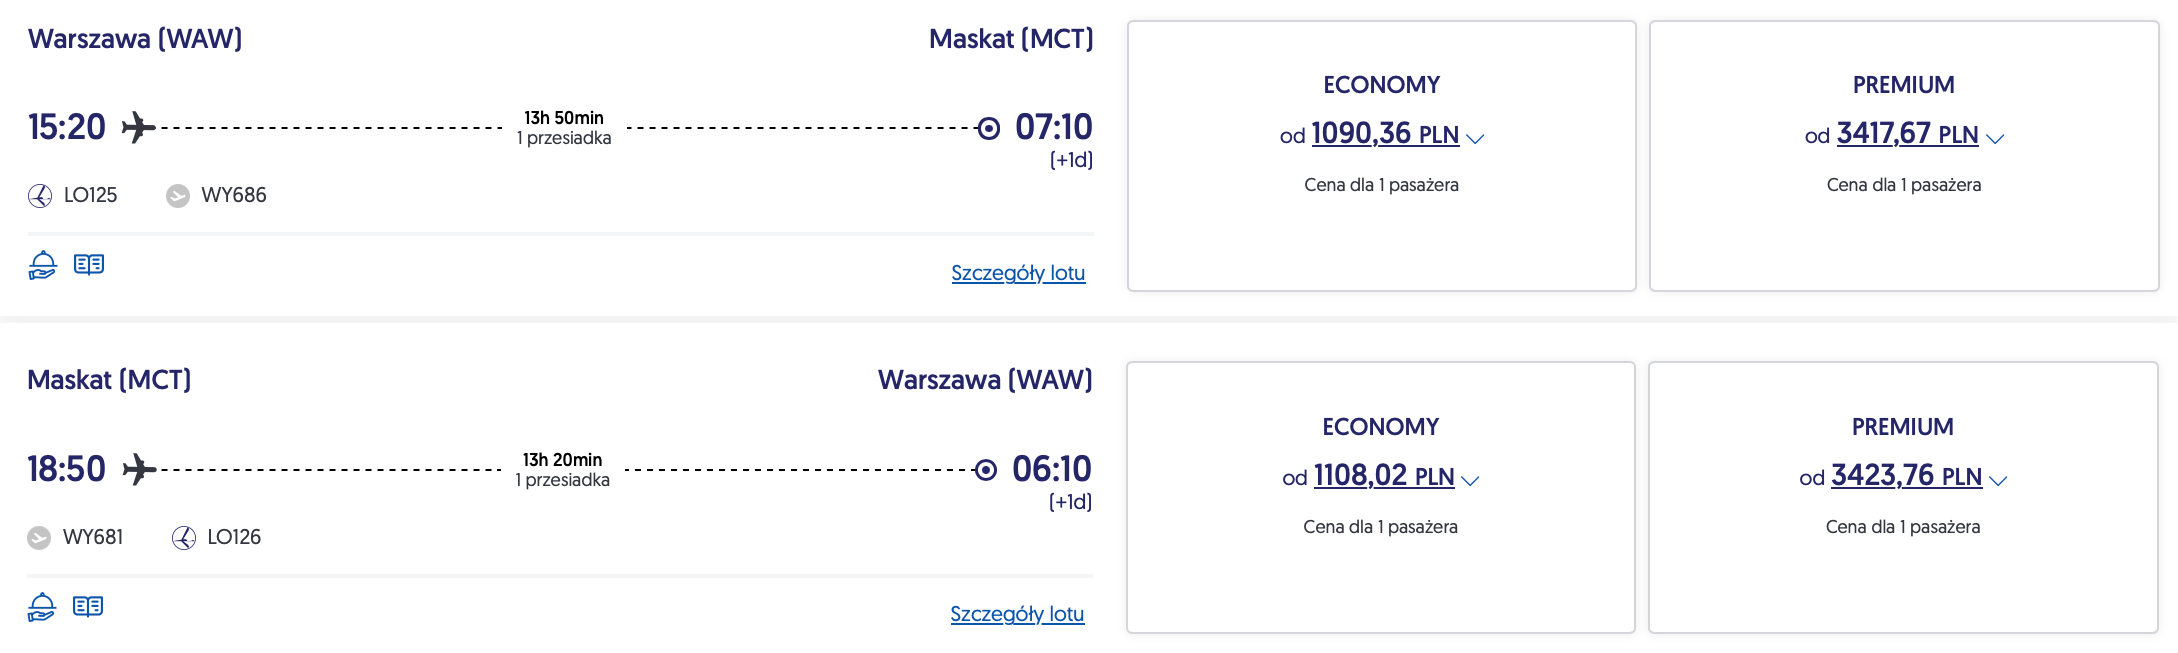Click the return 13h 20min duration label
2178x653 pixels.
coord(562,460)
